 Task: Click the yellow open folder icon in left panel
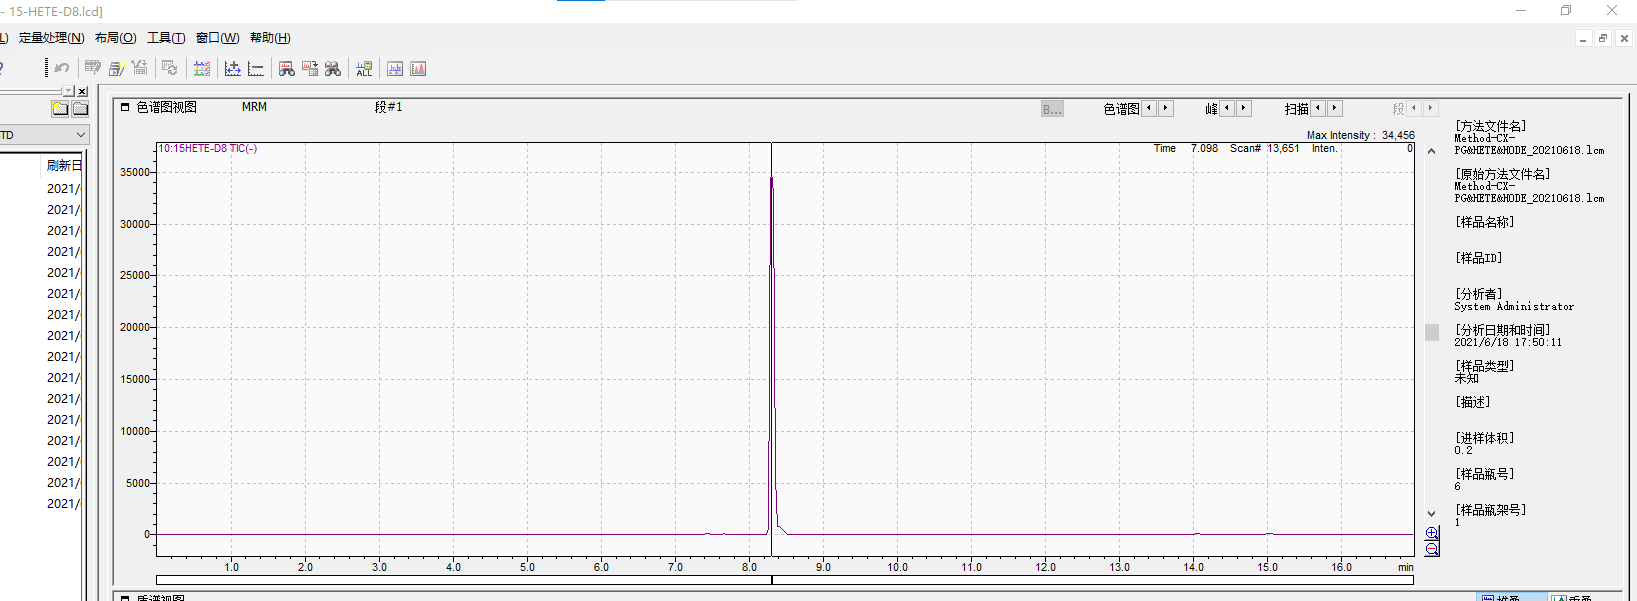(80, 108)
